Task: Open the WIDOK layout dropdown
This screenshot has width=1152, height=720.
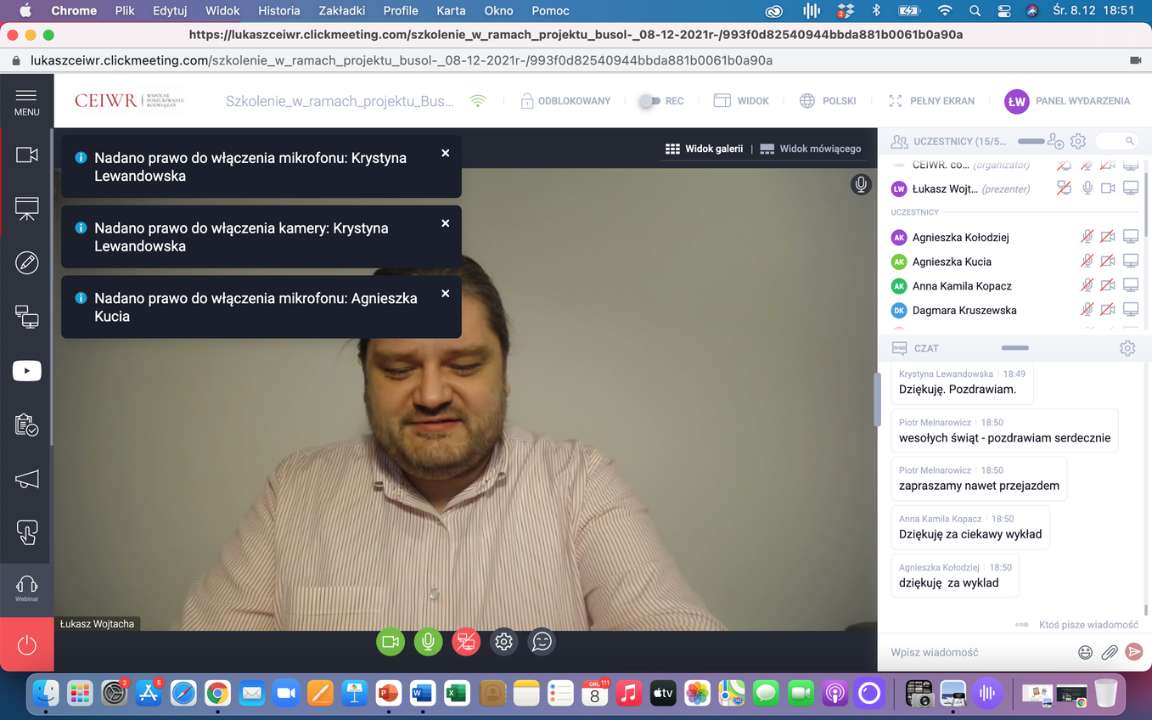Action: click(x=741, y=101)
